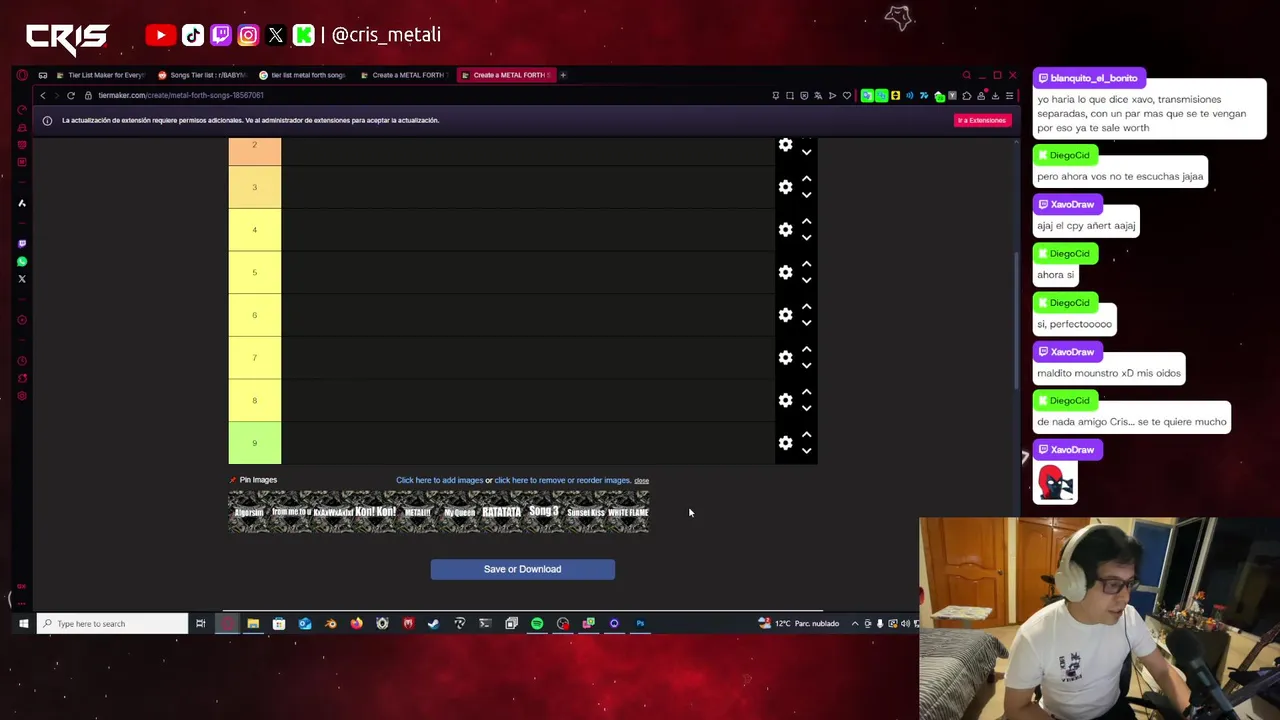
Task: Open settings gear for tier row 9
Action: pyautogui.click(x=786, y=442)
